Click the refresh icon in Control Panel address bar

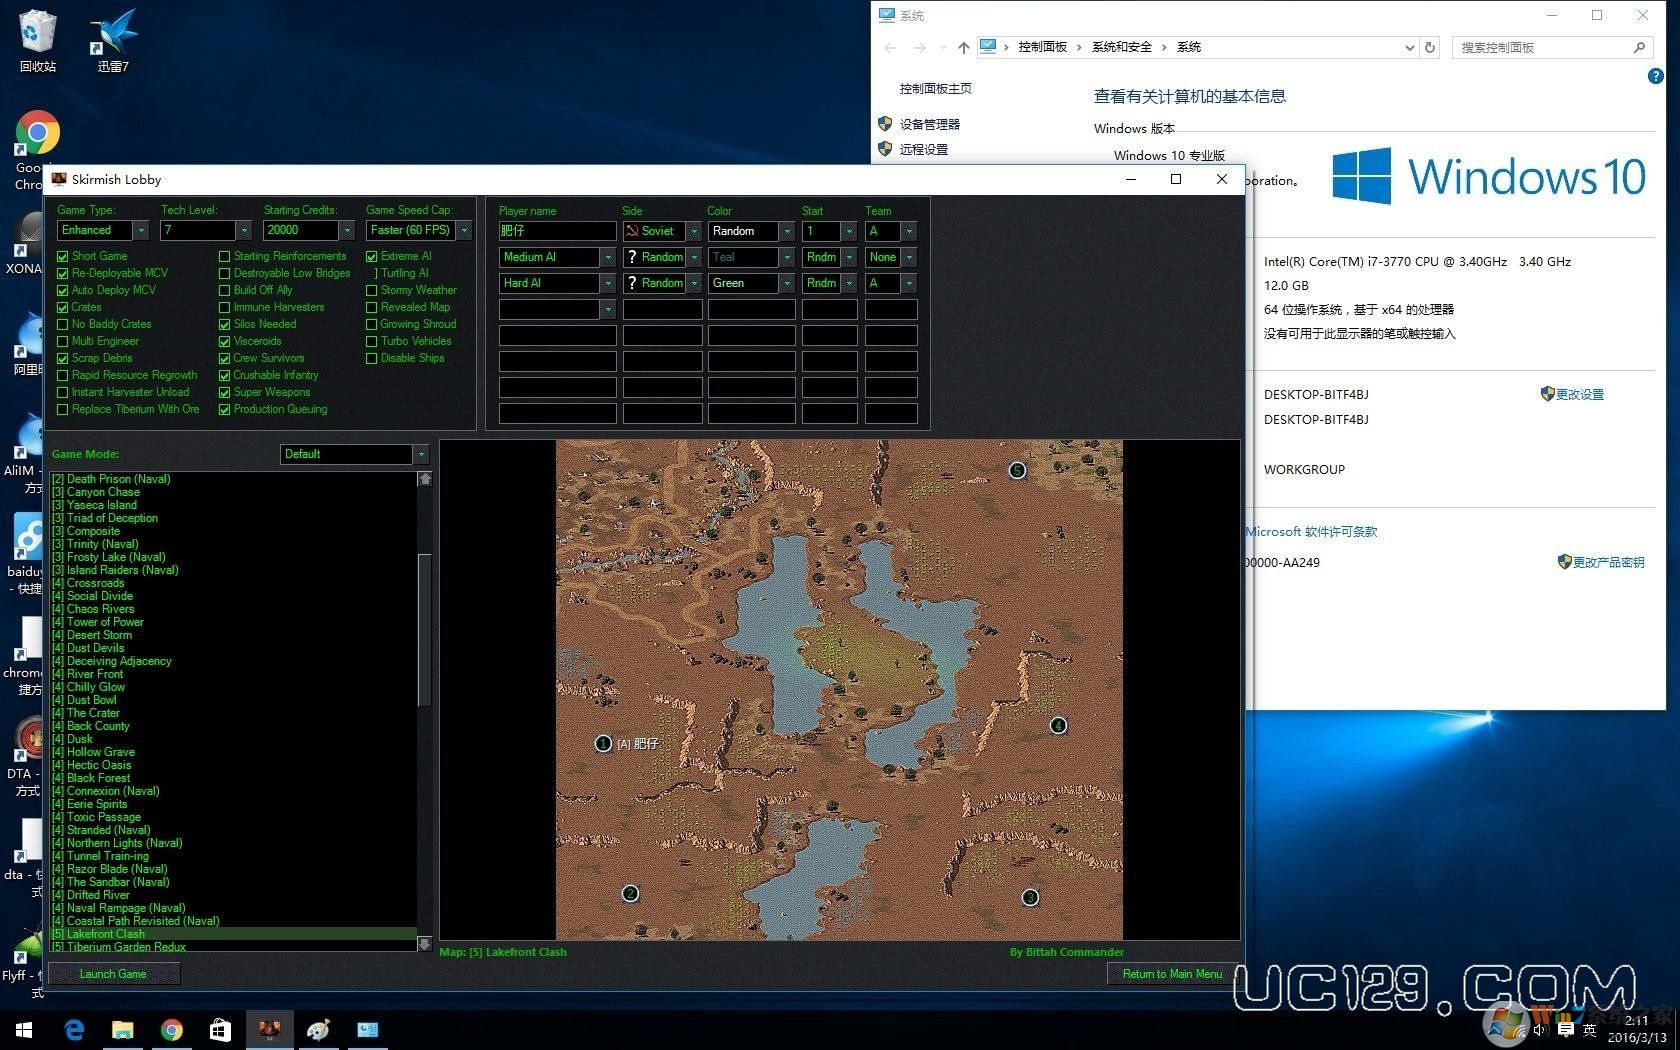(1430, 47)
